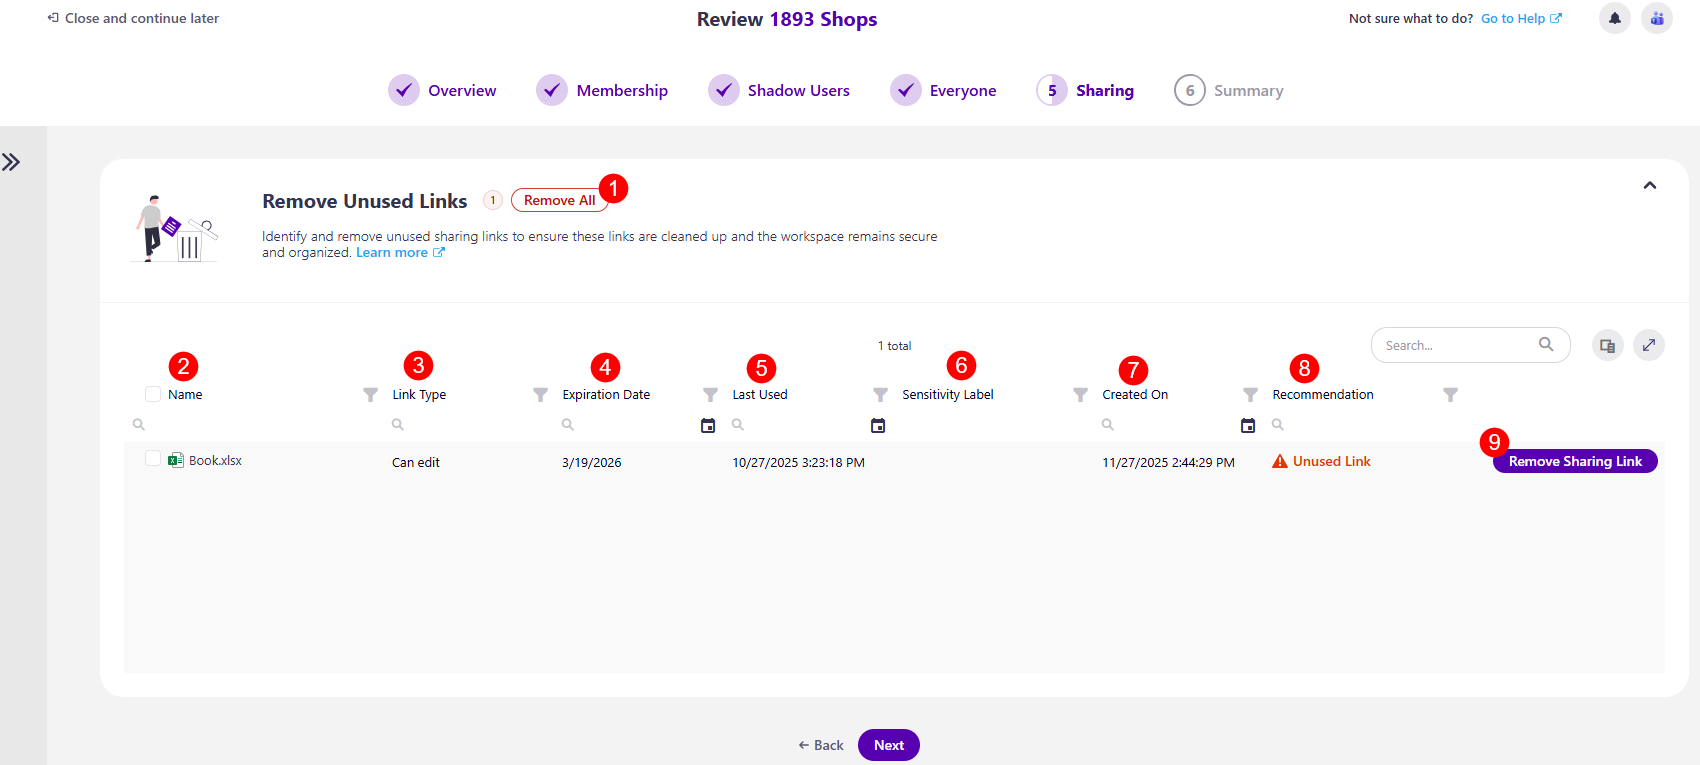
Task: Sort by the Recommendation column header
Action: (1323, 395)
